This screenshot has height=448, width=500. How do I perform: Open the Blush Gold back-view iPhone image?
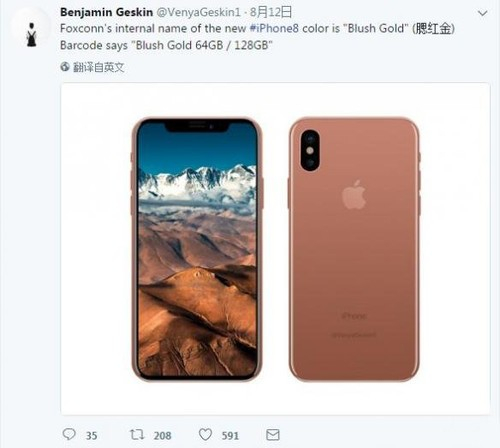(354, 249)
